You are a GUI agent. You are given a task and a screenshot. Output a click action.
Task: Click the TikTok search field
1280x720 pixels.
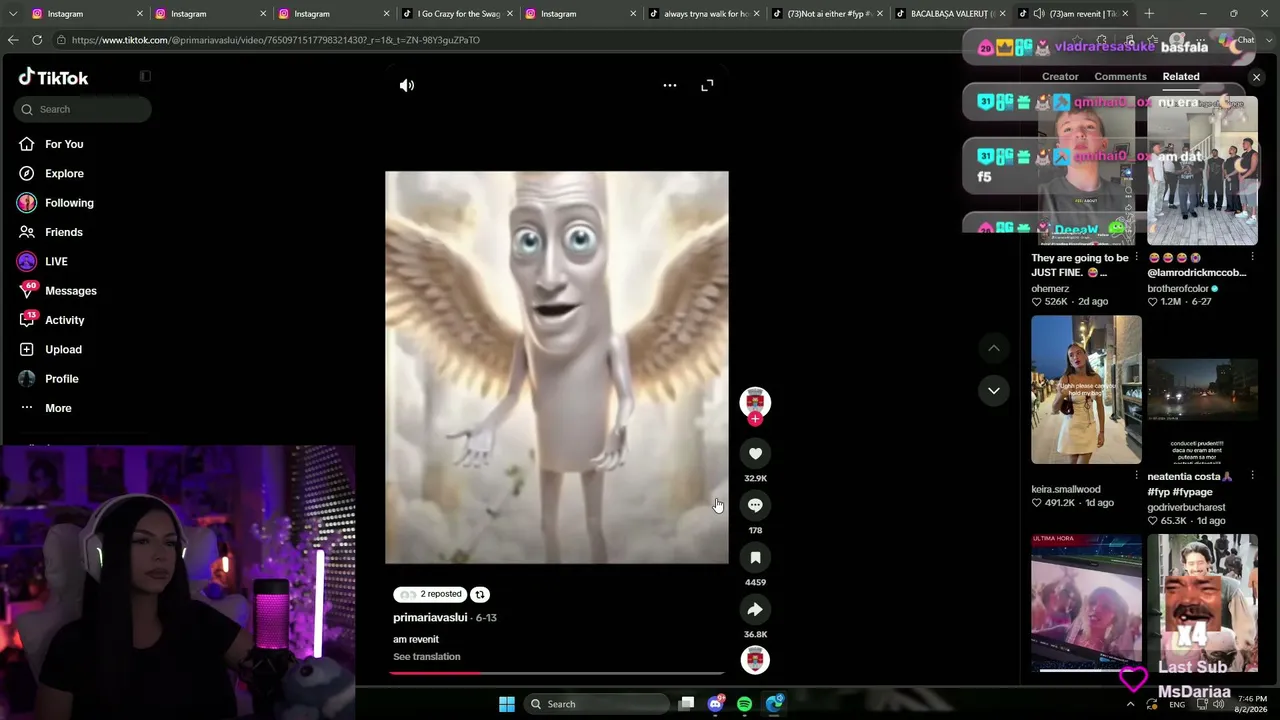click(83, 109)
